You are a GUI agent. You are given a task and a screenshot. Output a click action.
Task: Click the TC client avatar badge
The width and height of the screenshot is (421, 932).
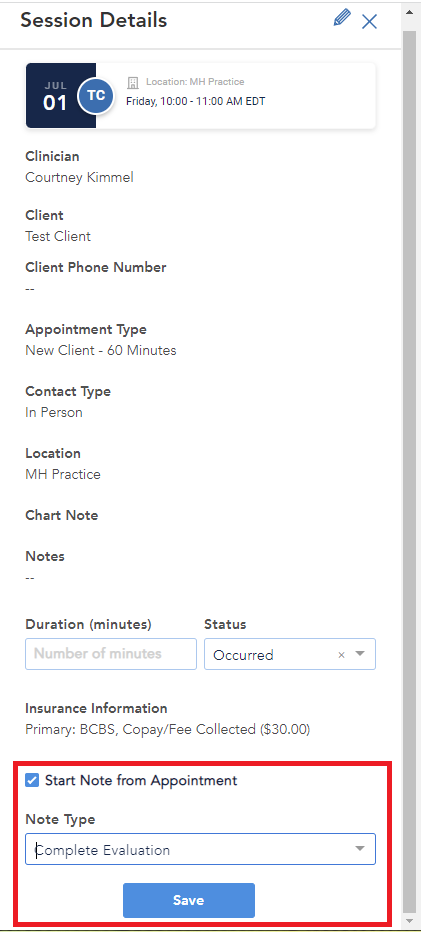point(96,96)
